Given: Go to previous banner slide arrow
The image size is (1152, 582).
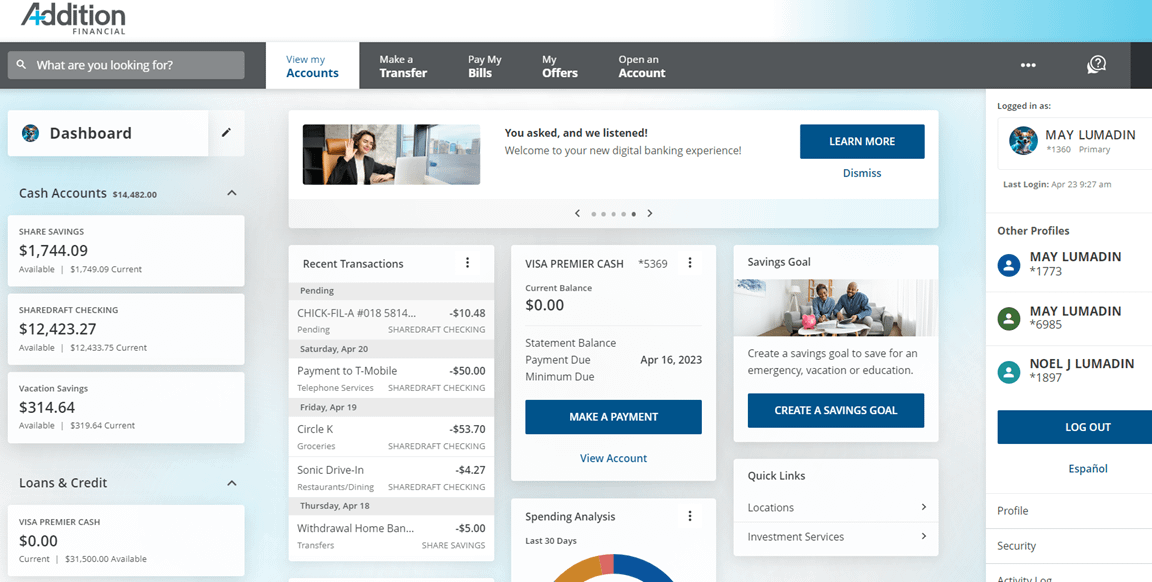Looking at the screenshot, I should pos(577,213).
